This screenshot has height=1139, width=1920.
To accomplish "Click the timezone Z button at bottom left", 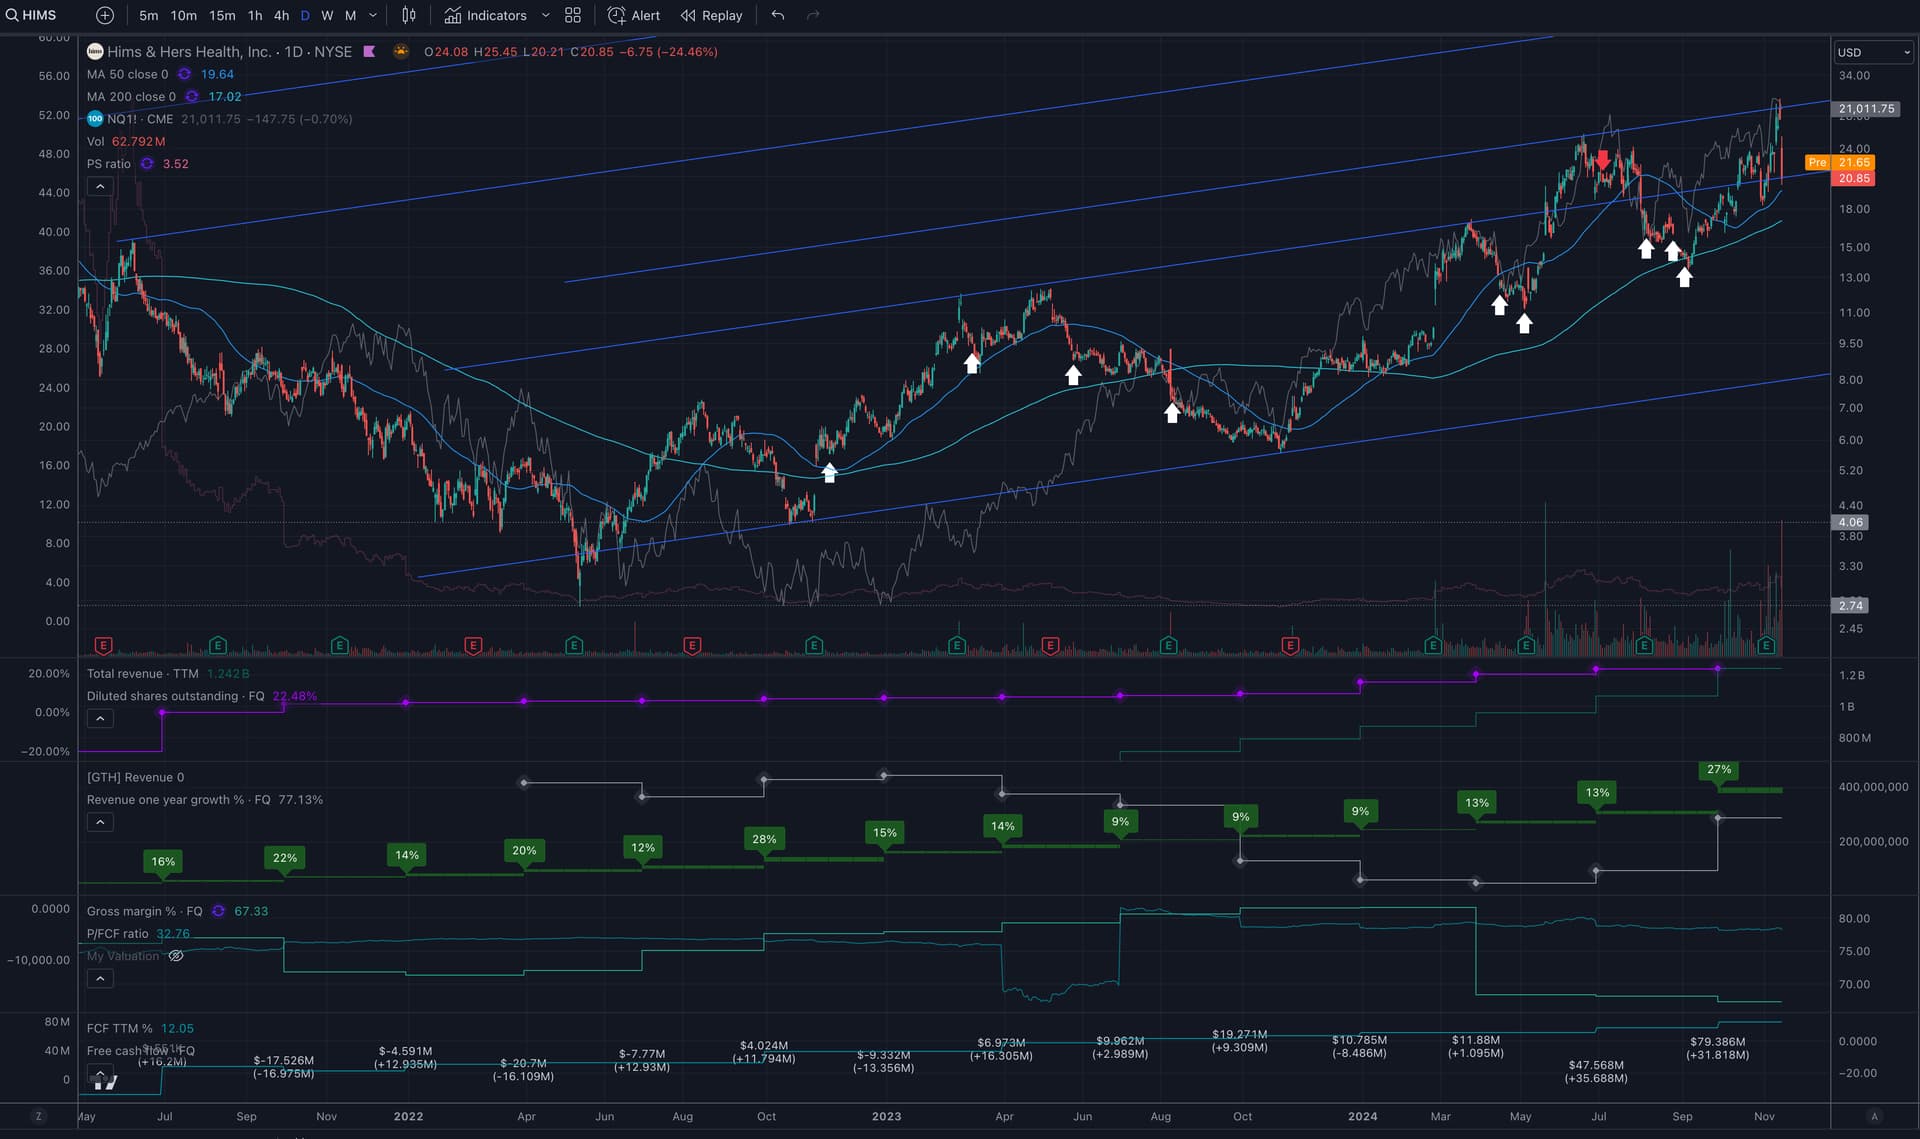I will pos(39,1116).
